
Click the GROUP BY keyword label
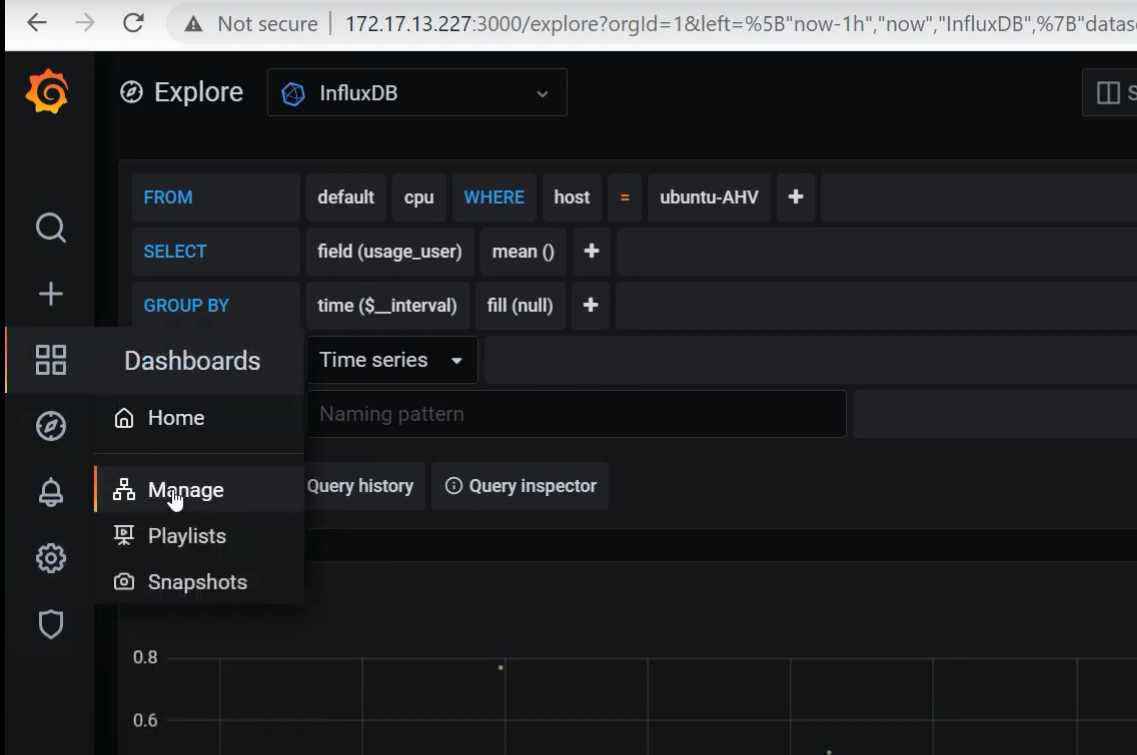(x=186, y=305)
